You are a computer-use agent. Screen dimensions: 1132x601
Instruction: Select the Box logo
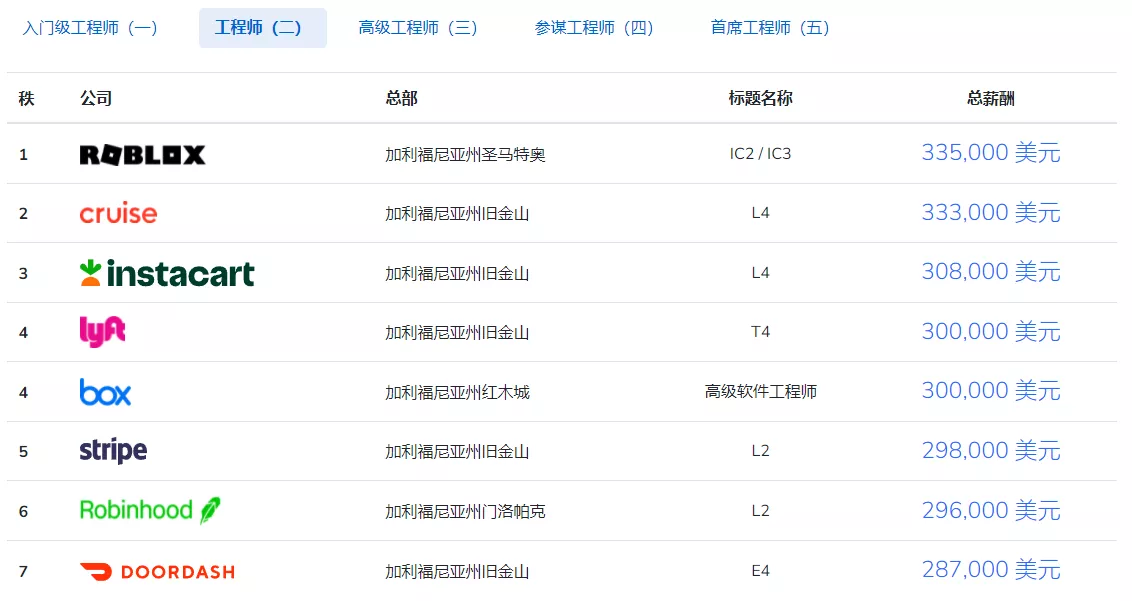pos(105,392)
